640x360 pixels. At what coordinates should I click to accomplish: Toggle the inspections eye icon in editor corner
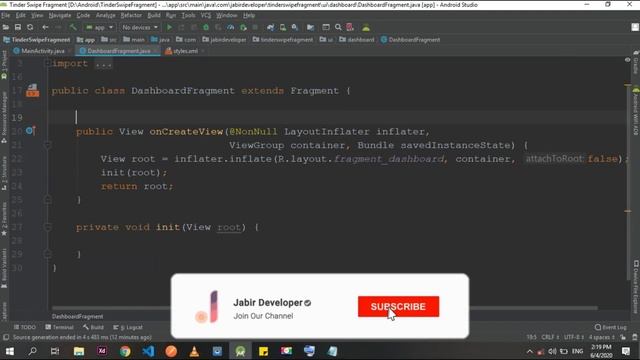(x=627, y=60)
